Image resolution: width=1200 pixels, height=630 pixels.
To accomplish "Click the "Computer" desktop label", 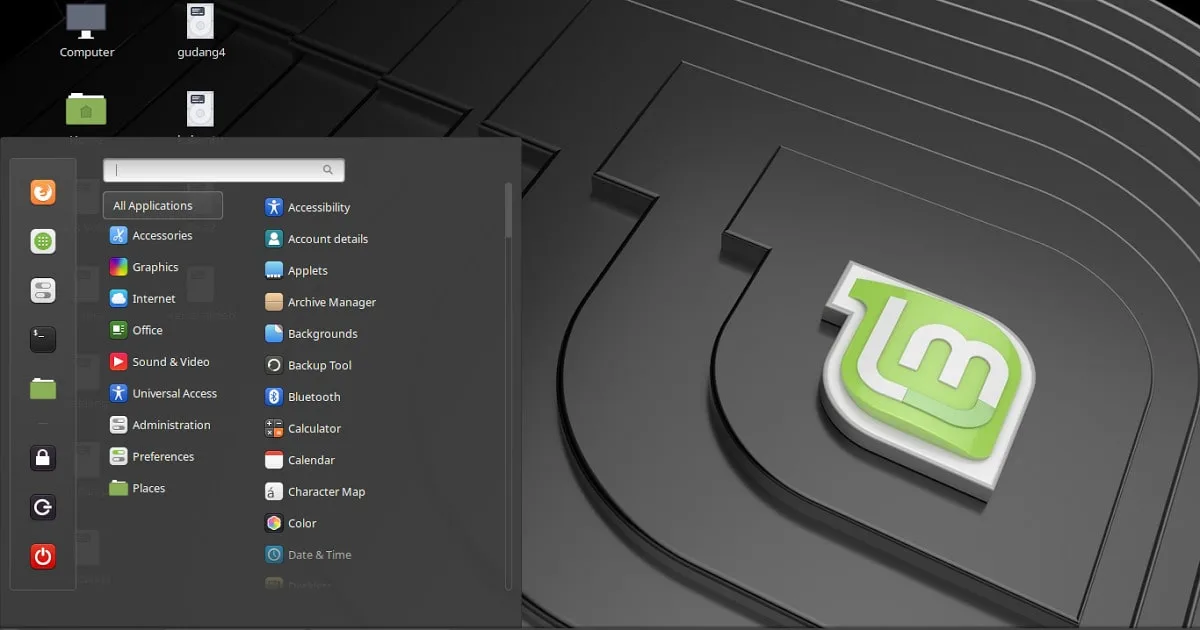I will [x=87, y=52].
